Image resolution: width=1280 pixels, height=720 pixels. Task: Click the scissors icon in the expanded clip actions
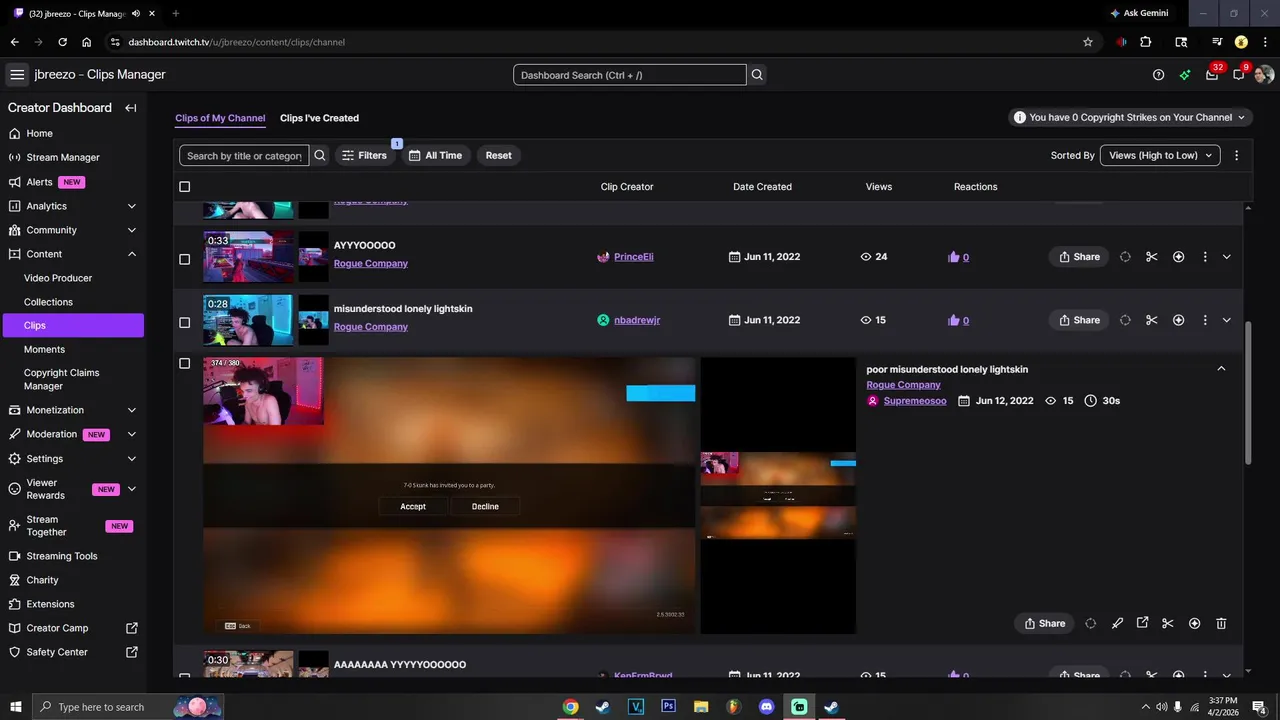click(x=1168, y=623)
